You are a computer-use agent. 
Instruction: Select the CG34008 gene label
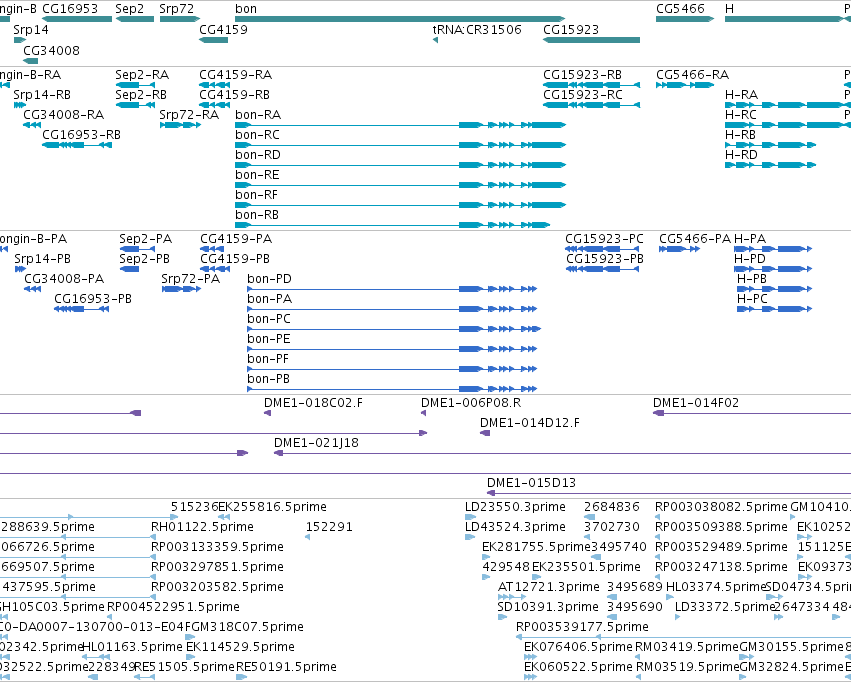click(52, 50)
